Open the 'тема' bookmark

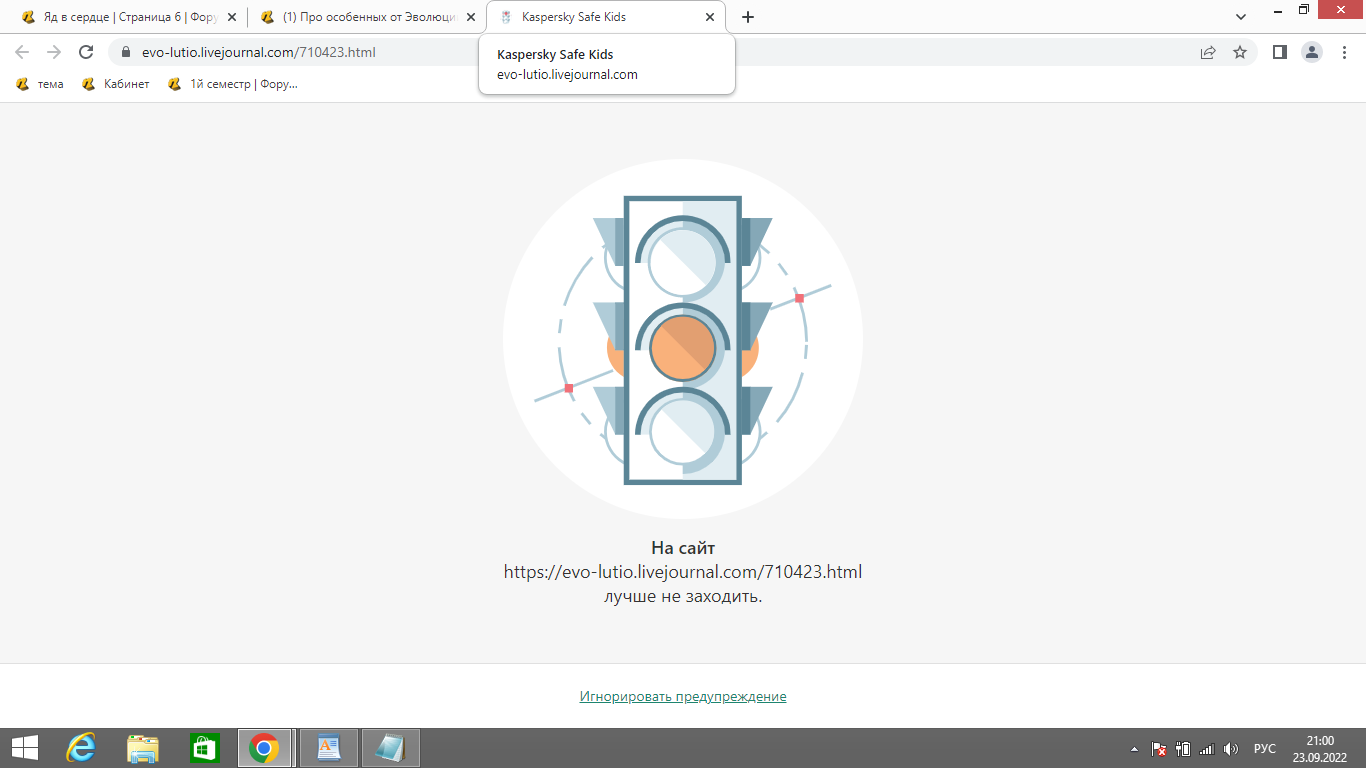[x=40, y=84]
